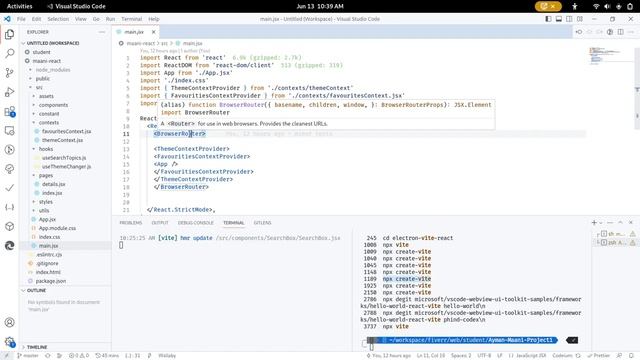
Task: Collapse Untitled (Workspace) section
Action: (52, 43)
